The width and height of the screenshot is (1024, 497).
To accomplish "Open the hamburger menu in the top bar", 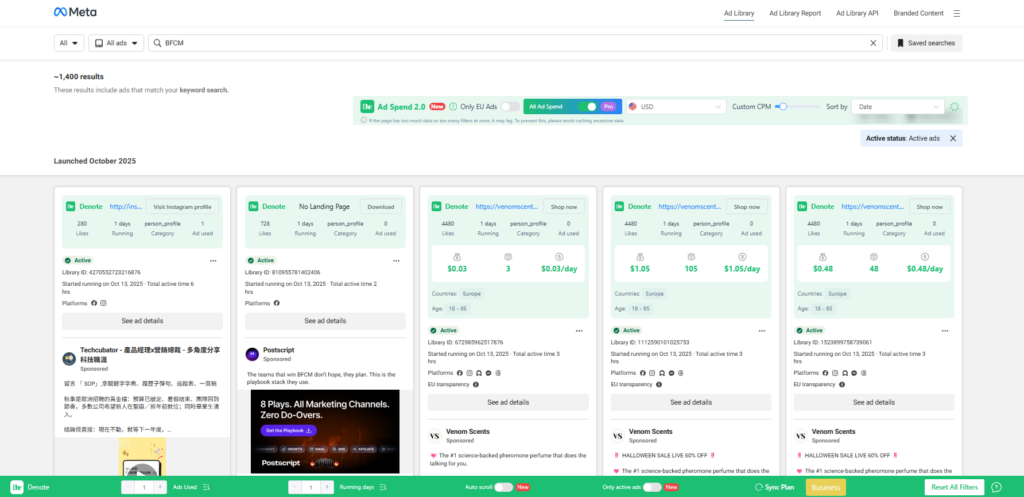I will point(957,13).
